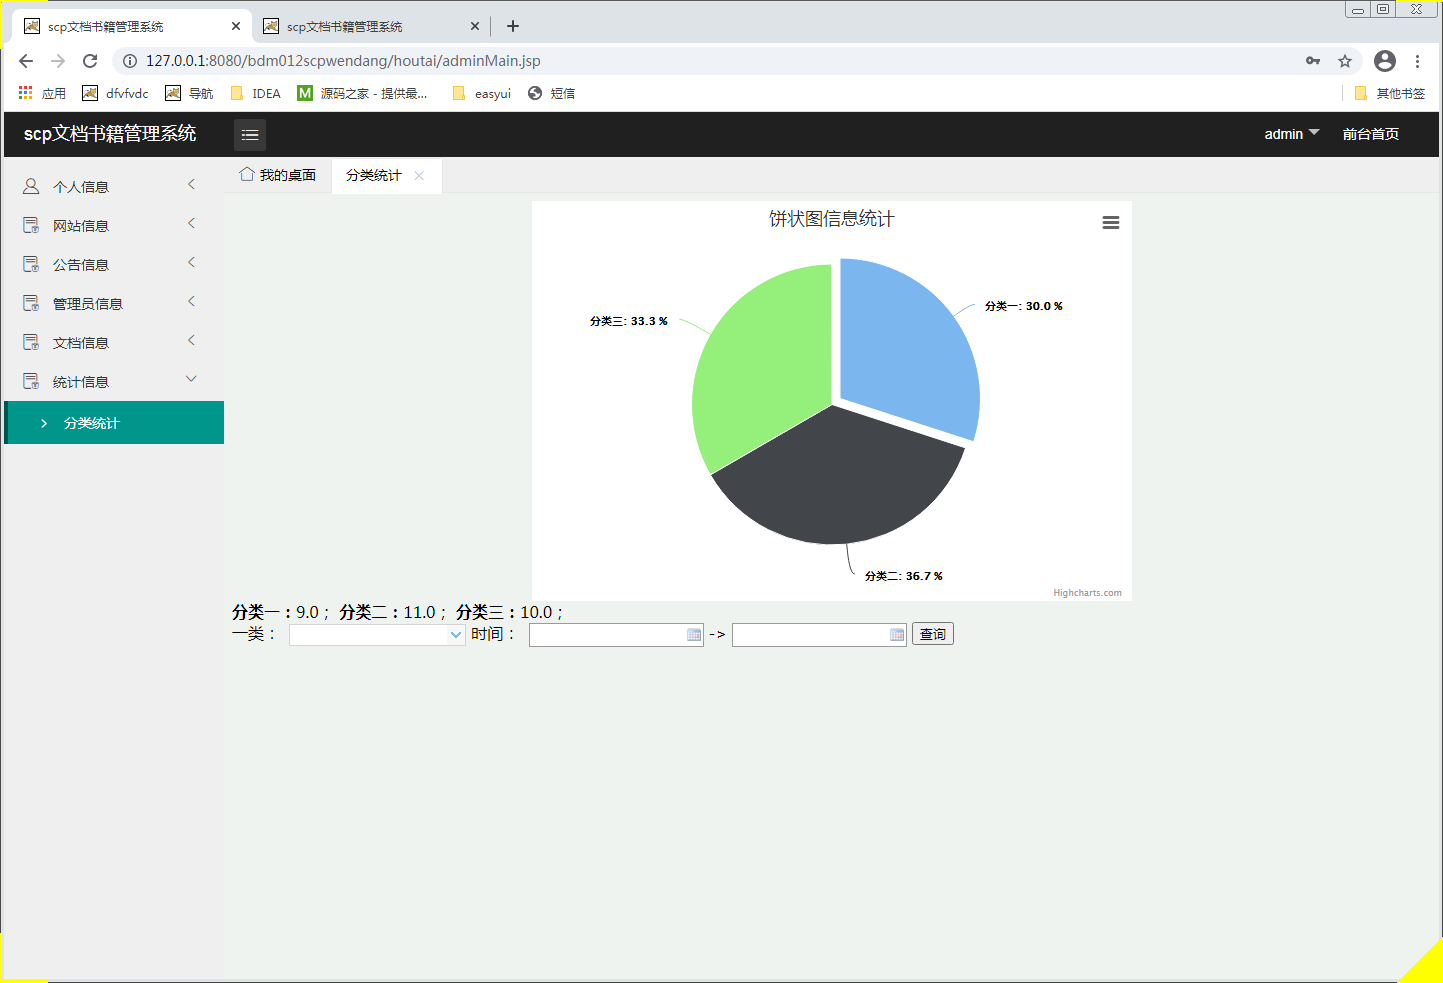Viewport: 1443px width, 983px height.
Task: Open the start date calendar picker icon
Action: coord(694,635)
